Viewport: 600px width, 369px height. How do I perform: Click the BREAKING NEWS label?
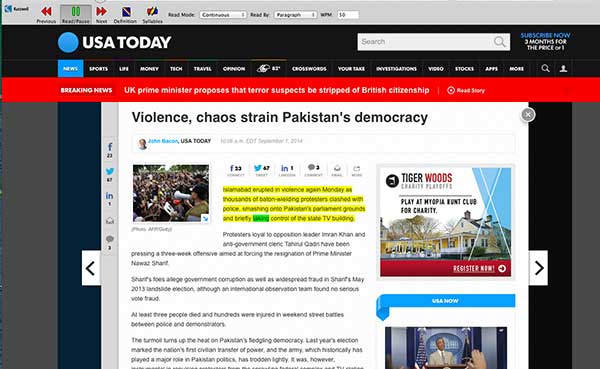[86, 90]
